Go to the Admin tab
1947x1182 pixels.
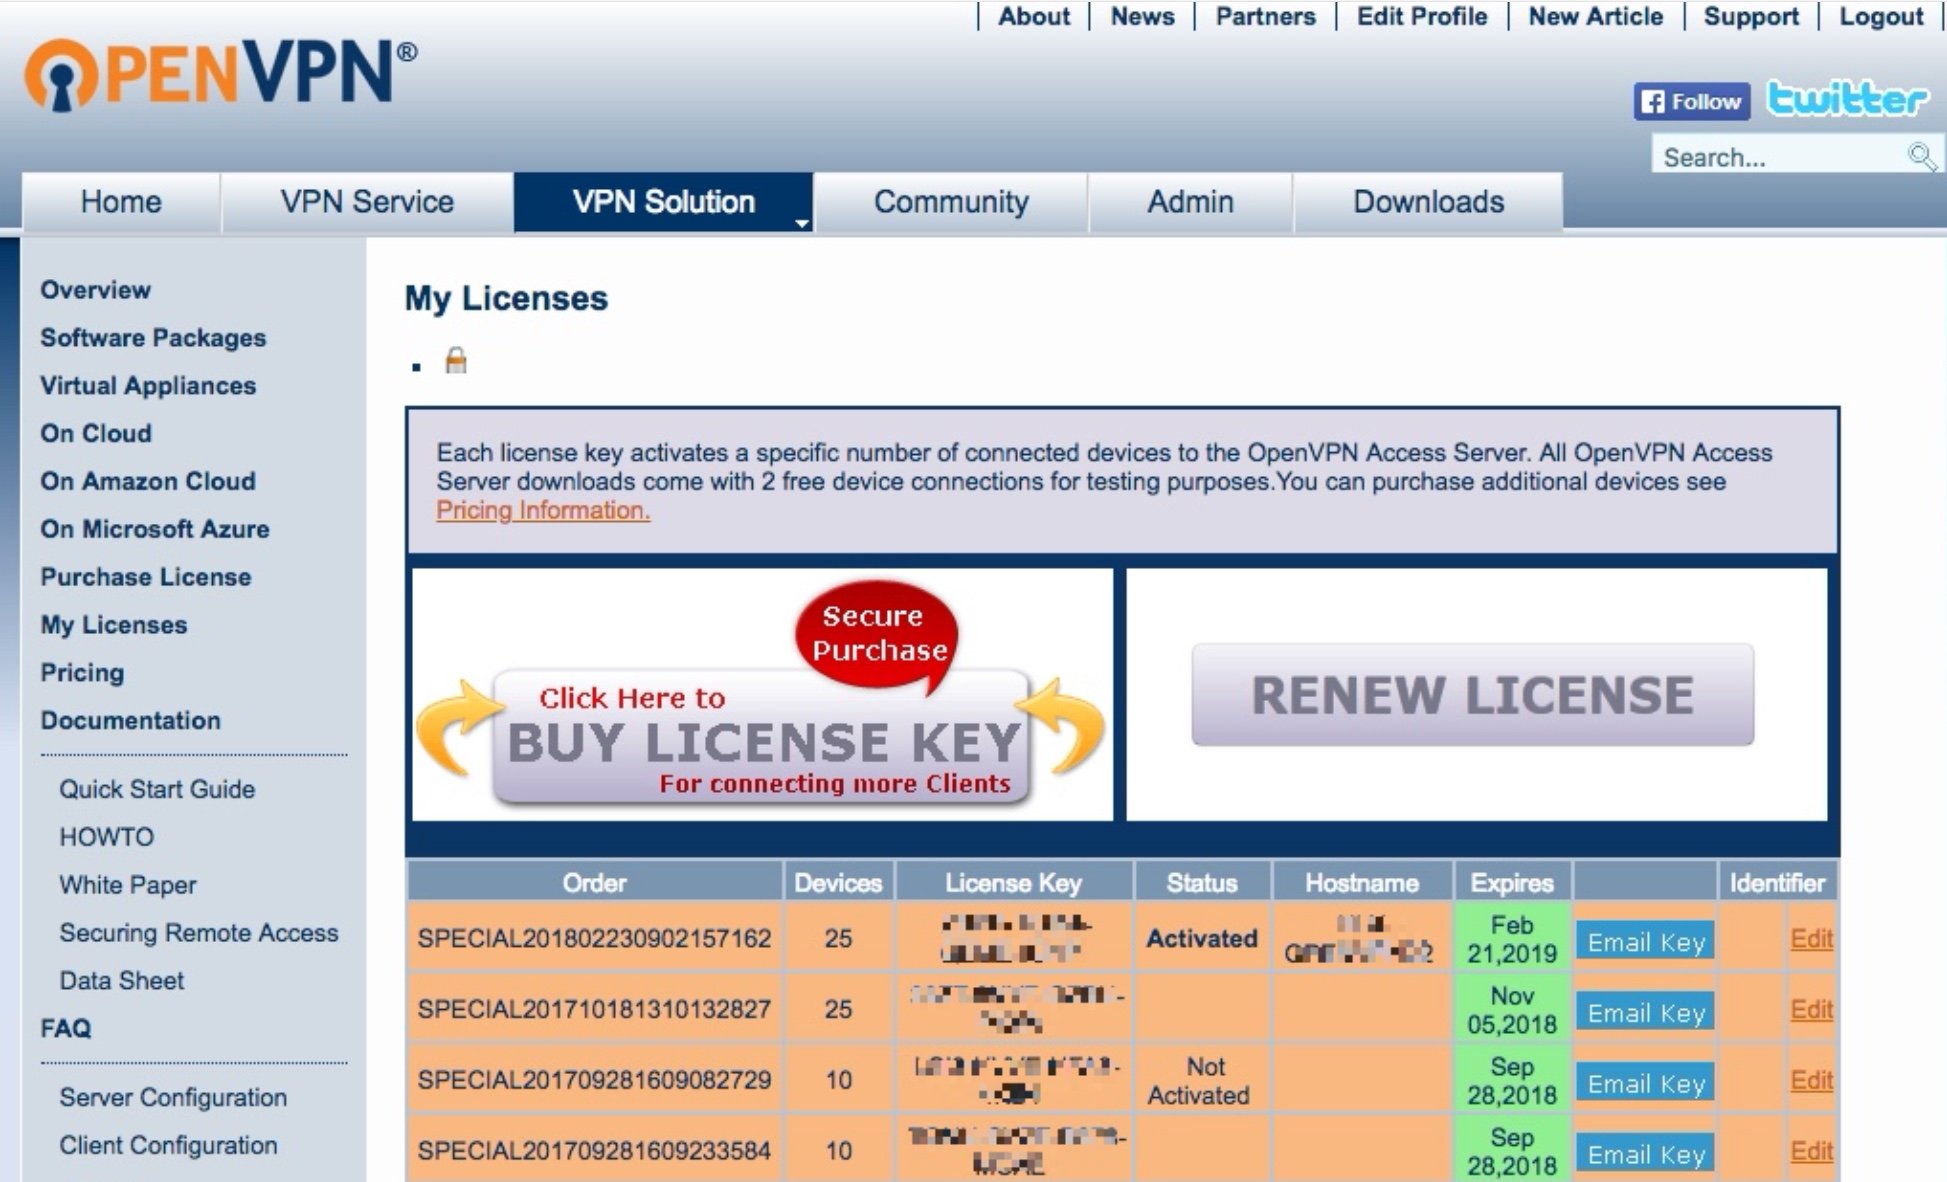pos(1190,202)
